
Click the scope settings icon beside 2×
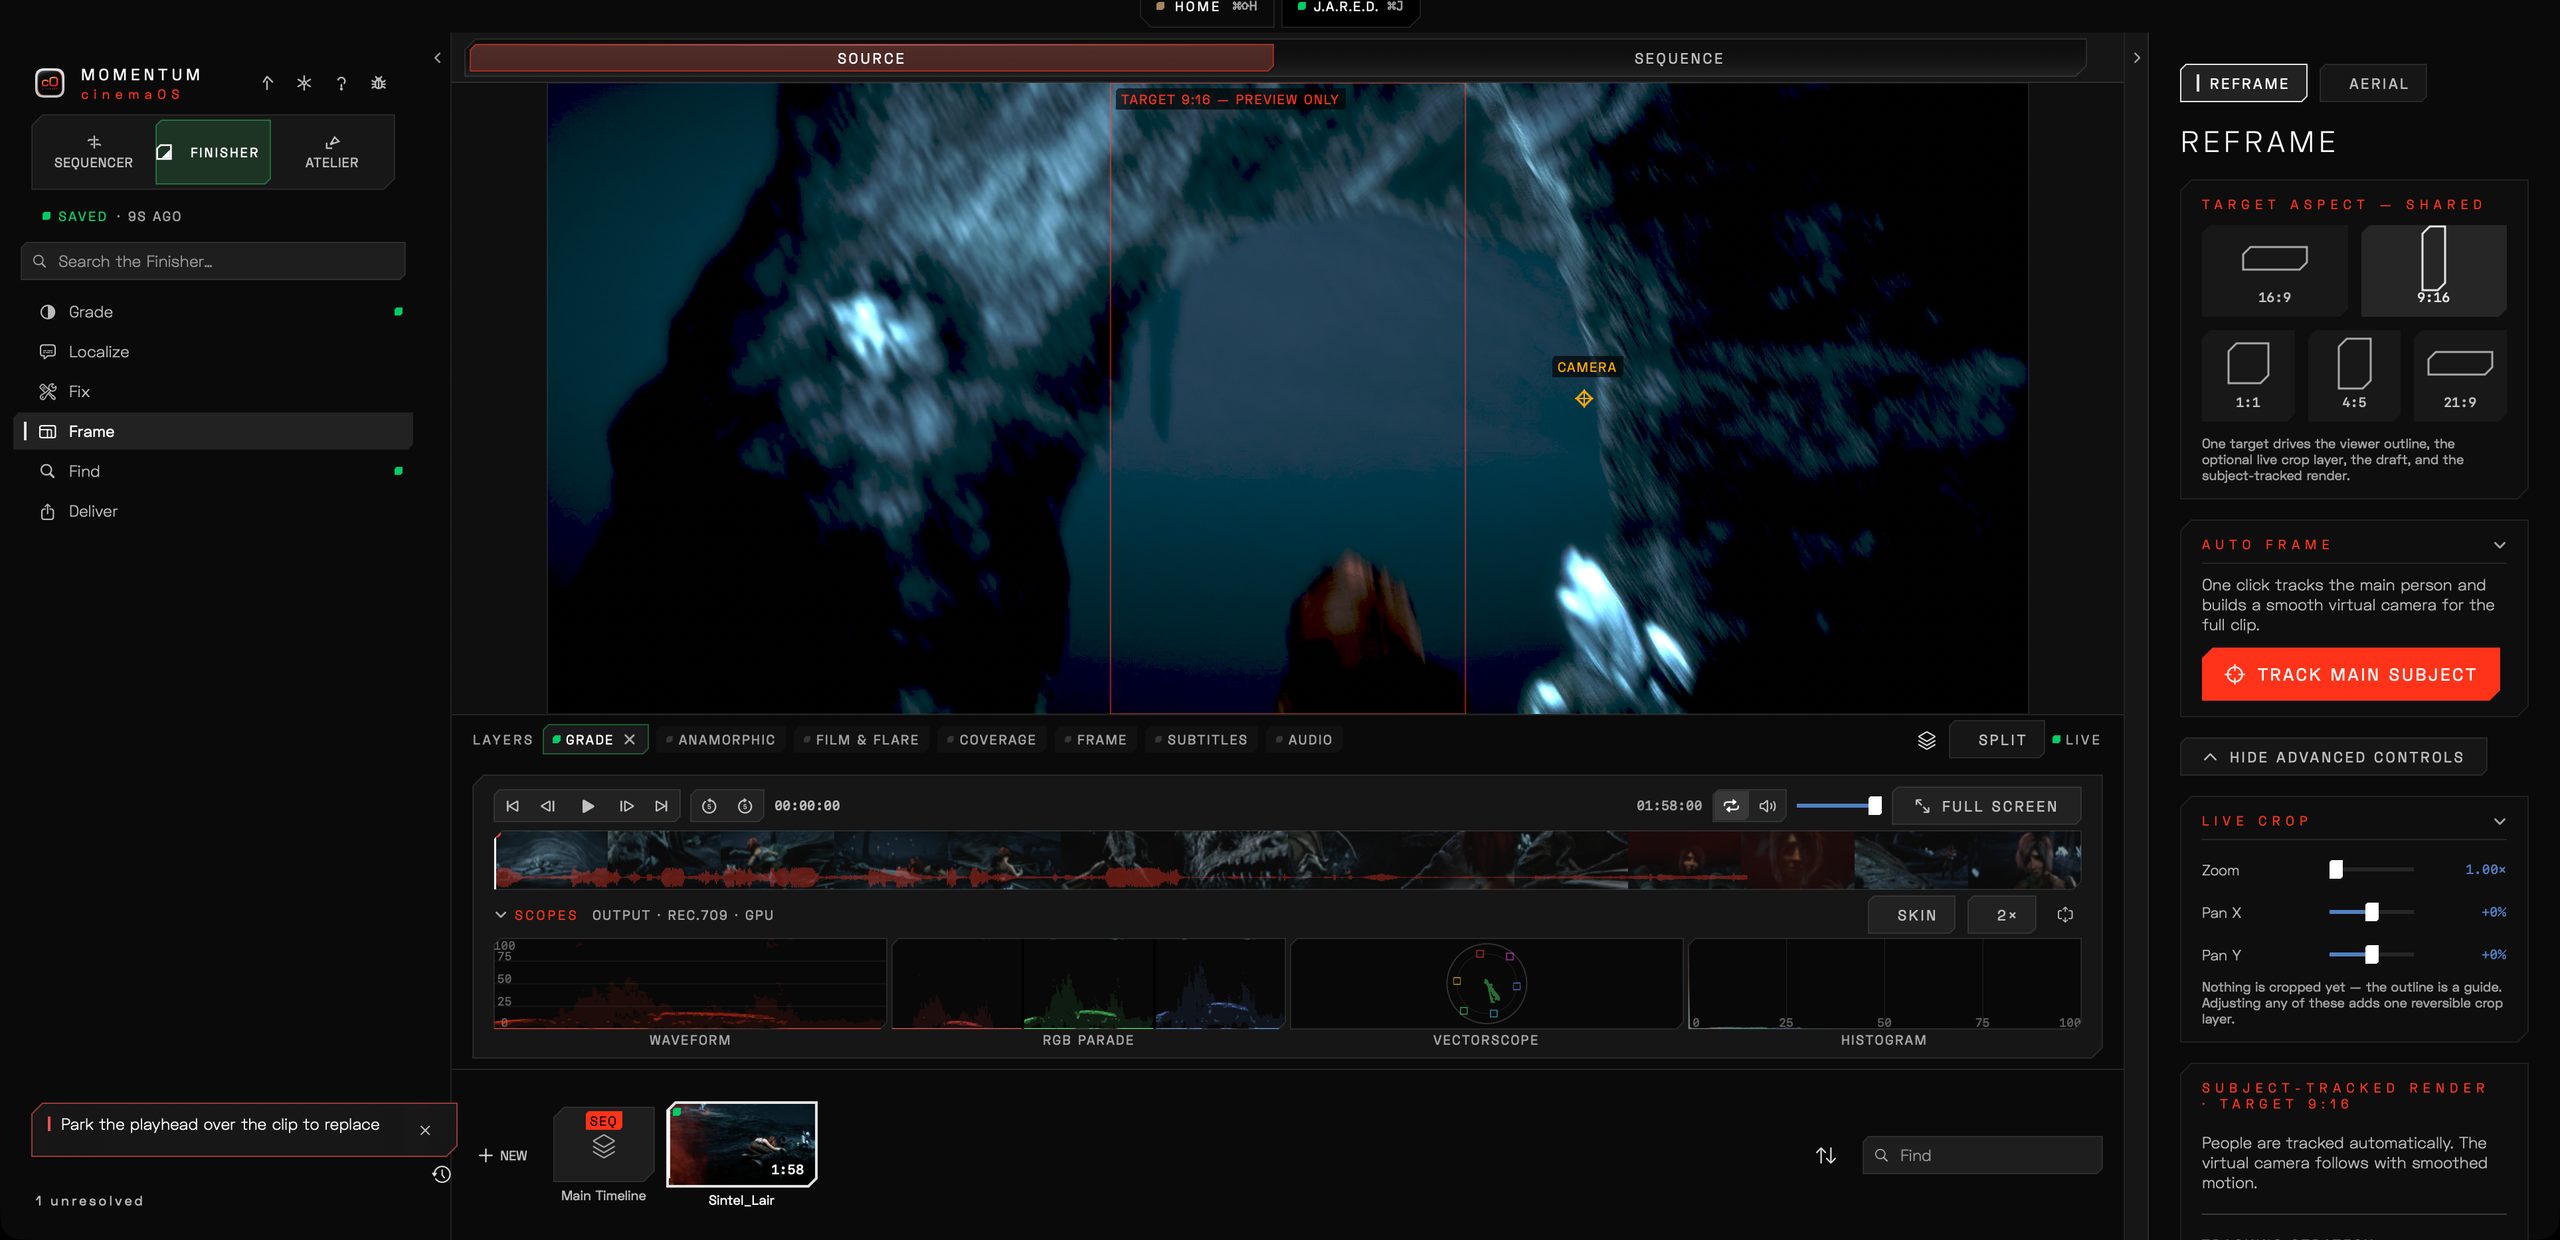(x=2065, y=915)
